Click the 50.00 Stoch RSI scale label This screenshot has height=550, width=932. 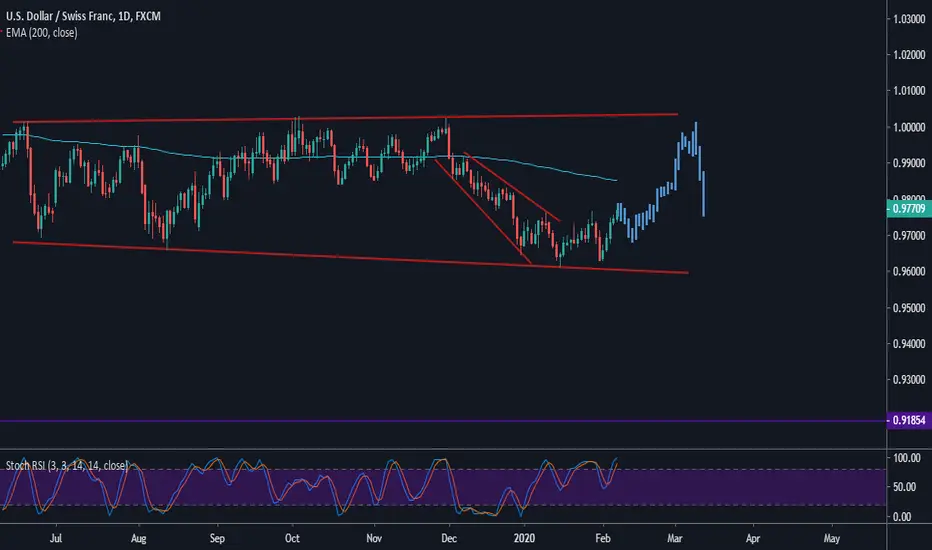pos(905,486)
